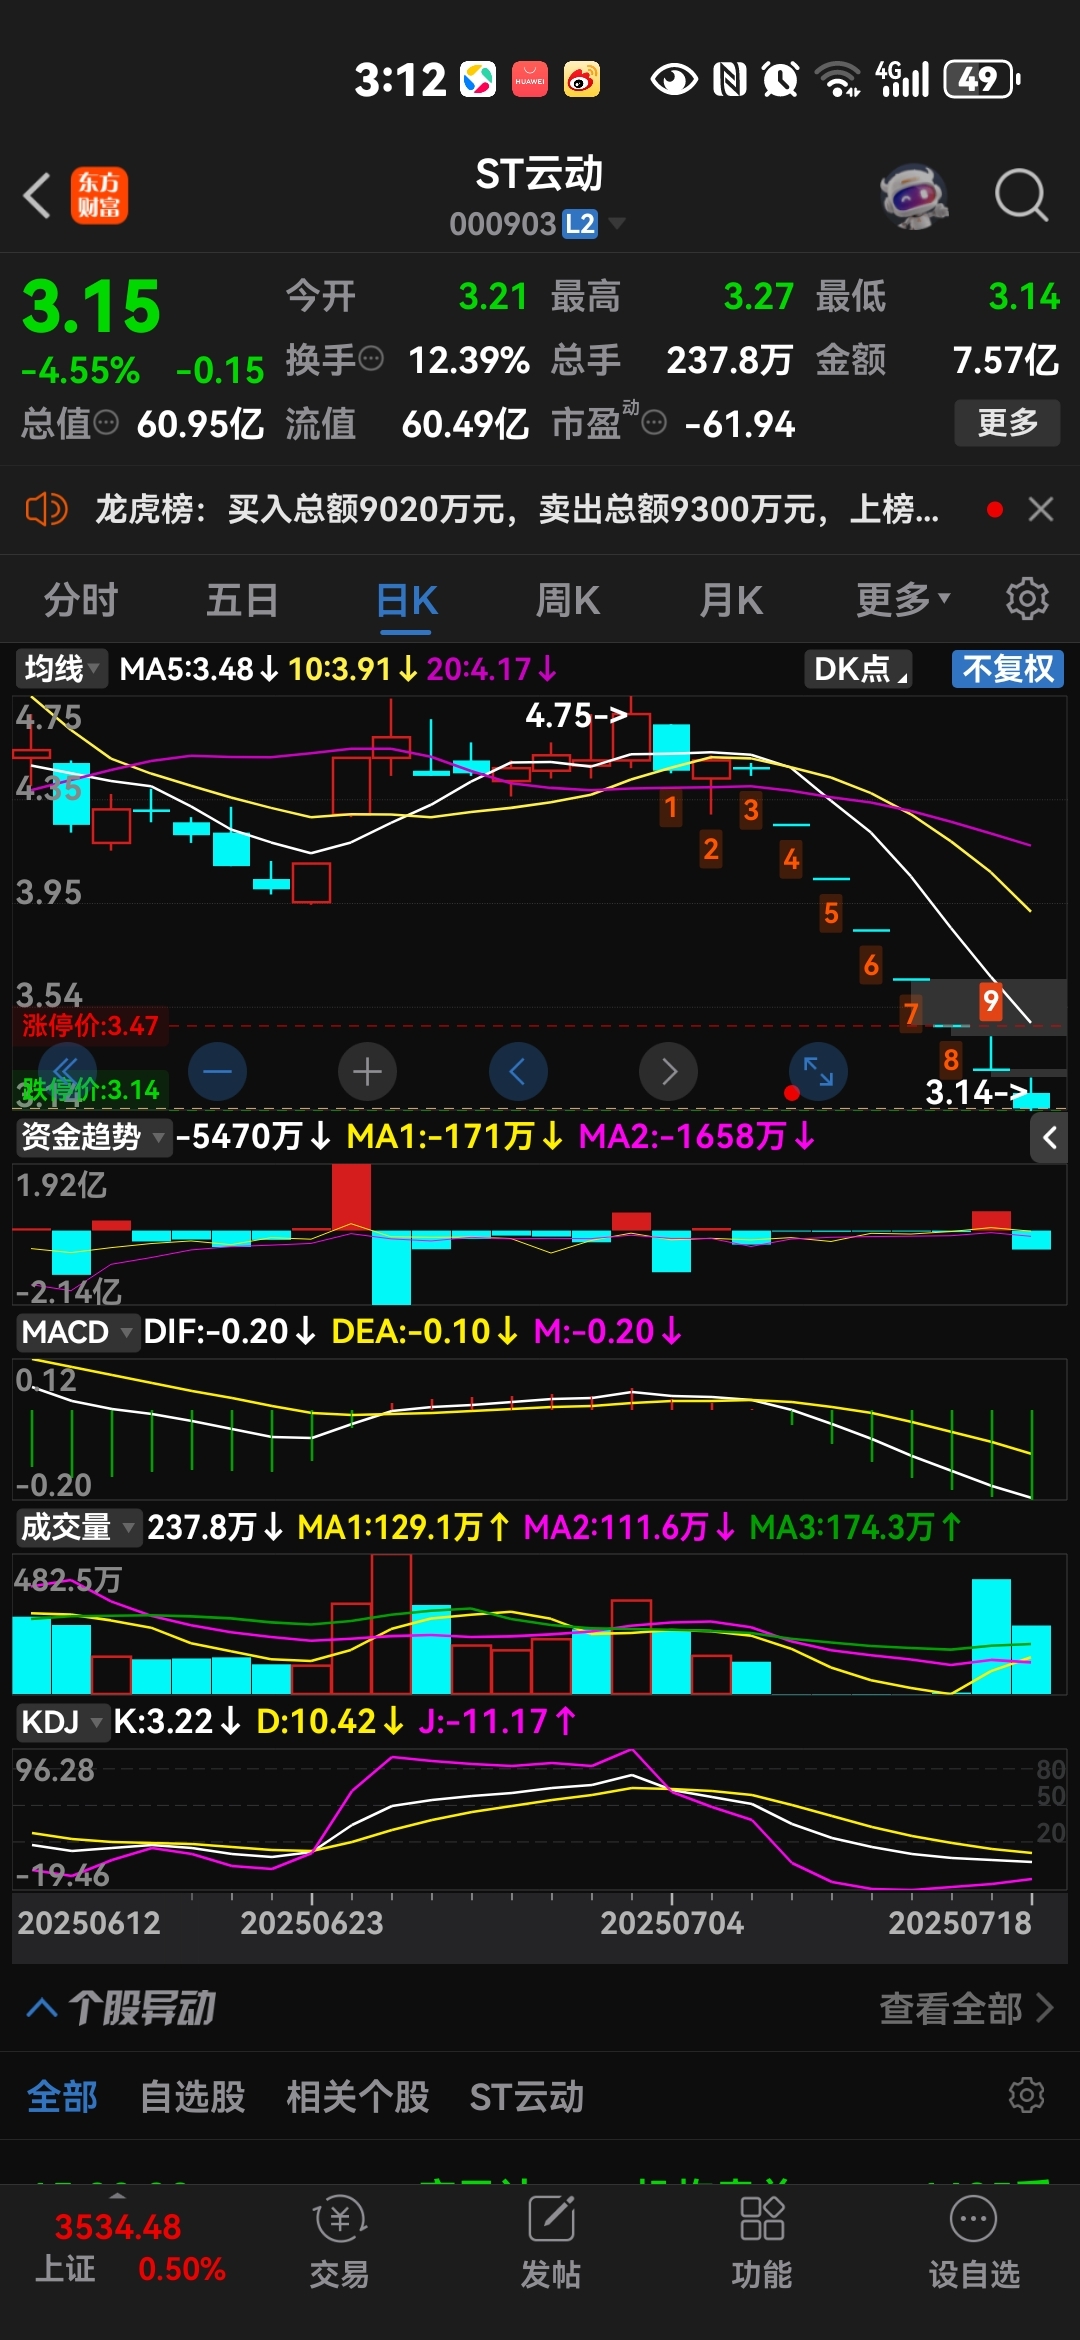Image resolution: width=1080 pixels, height=2340 pixels.
Task: Tap the 市盈 info circle icon
Action: point(654,424)
